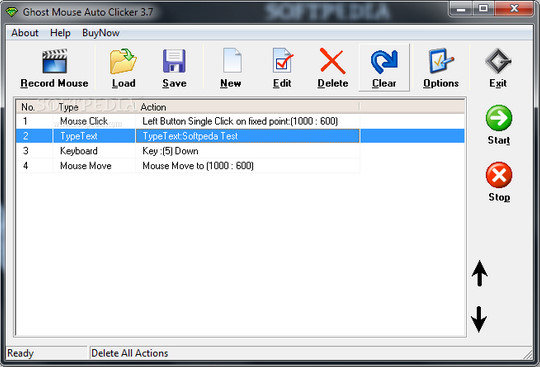Viewport: 540px width, 367px height.
Task: Click the Type column header
Action: pyautogui.click(x=94, y=107)
